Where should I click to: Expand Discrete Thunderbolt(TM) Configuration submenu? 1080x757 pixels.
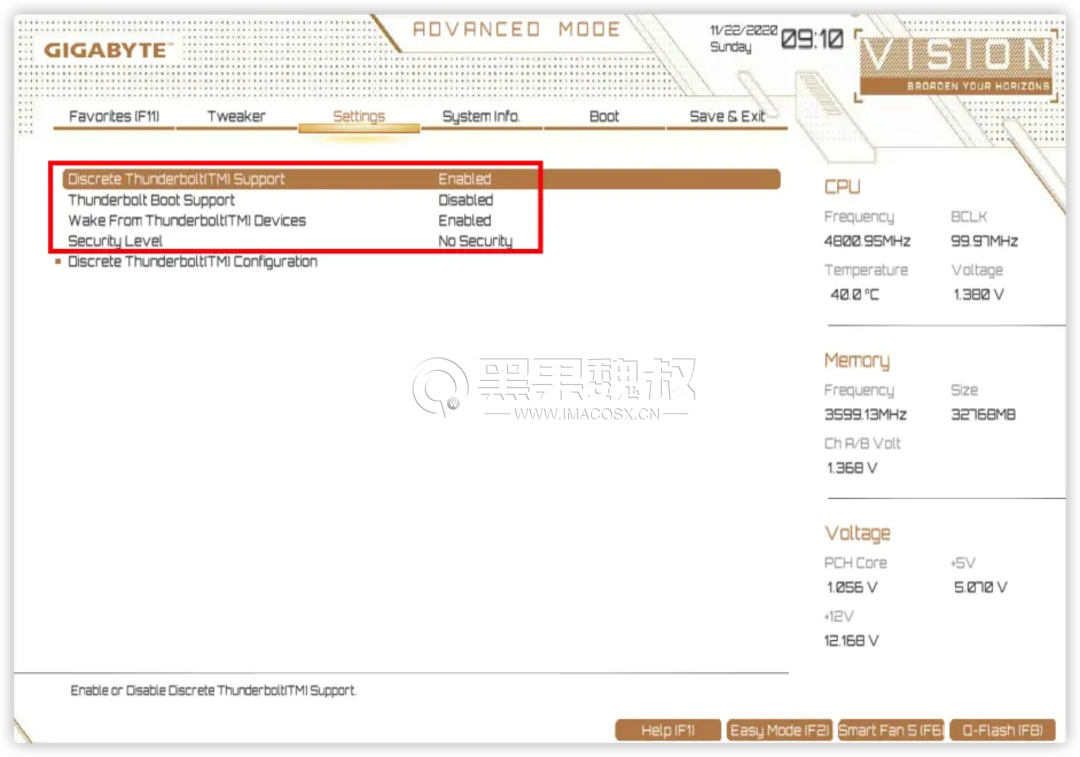pos(192,262)
